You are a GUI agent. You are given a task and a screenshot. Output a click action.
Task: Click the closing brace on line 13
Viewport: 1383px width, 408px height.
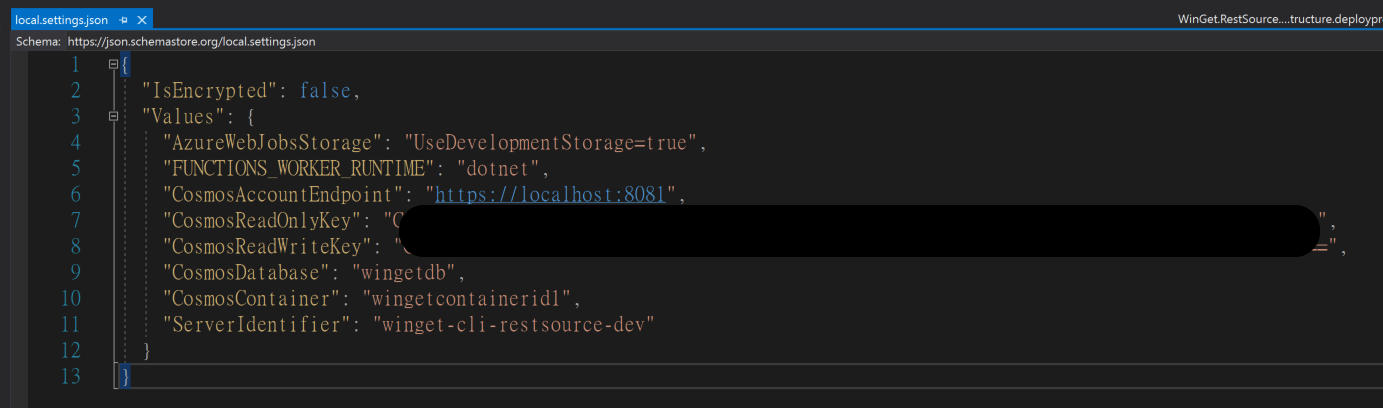pos(124,376)
